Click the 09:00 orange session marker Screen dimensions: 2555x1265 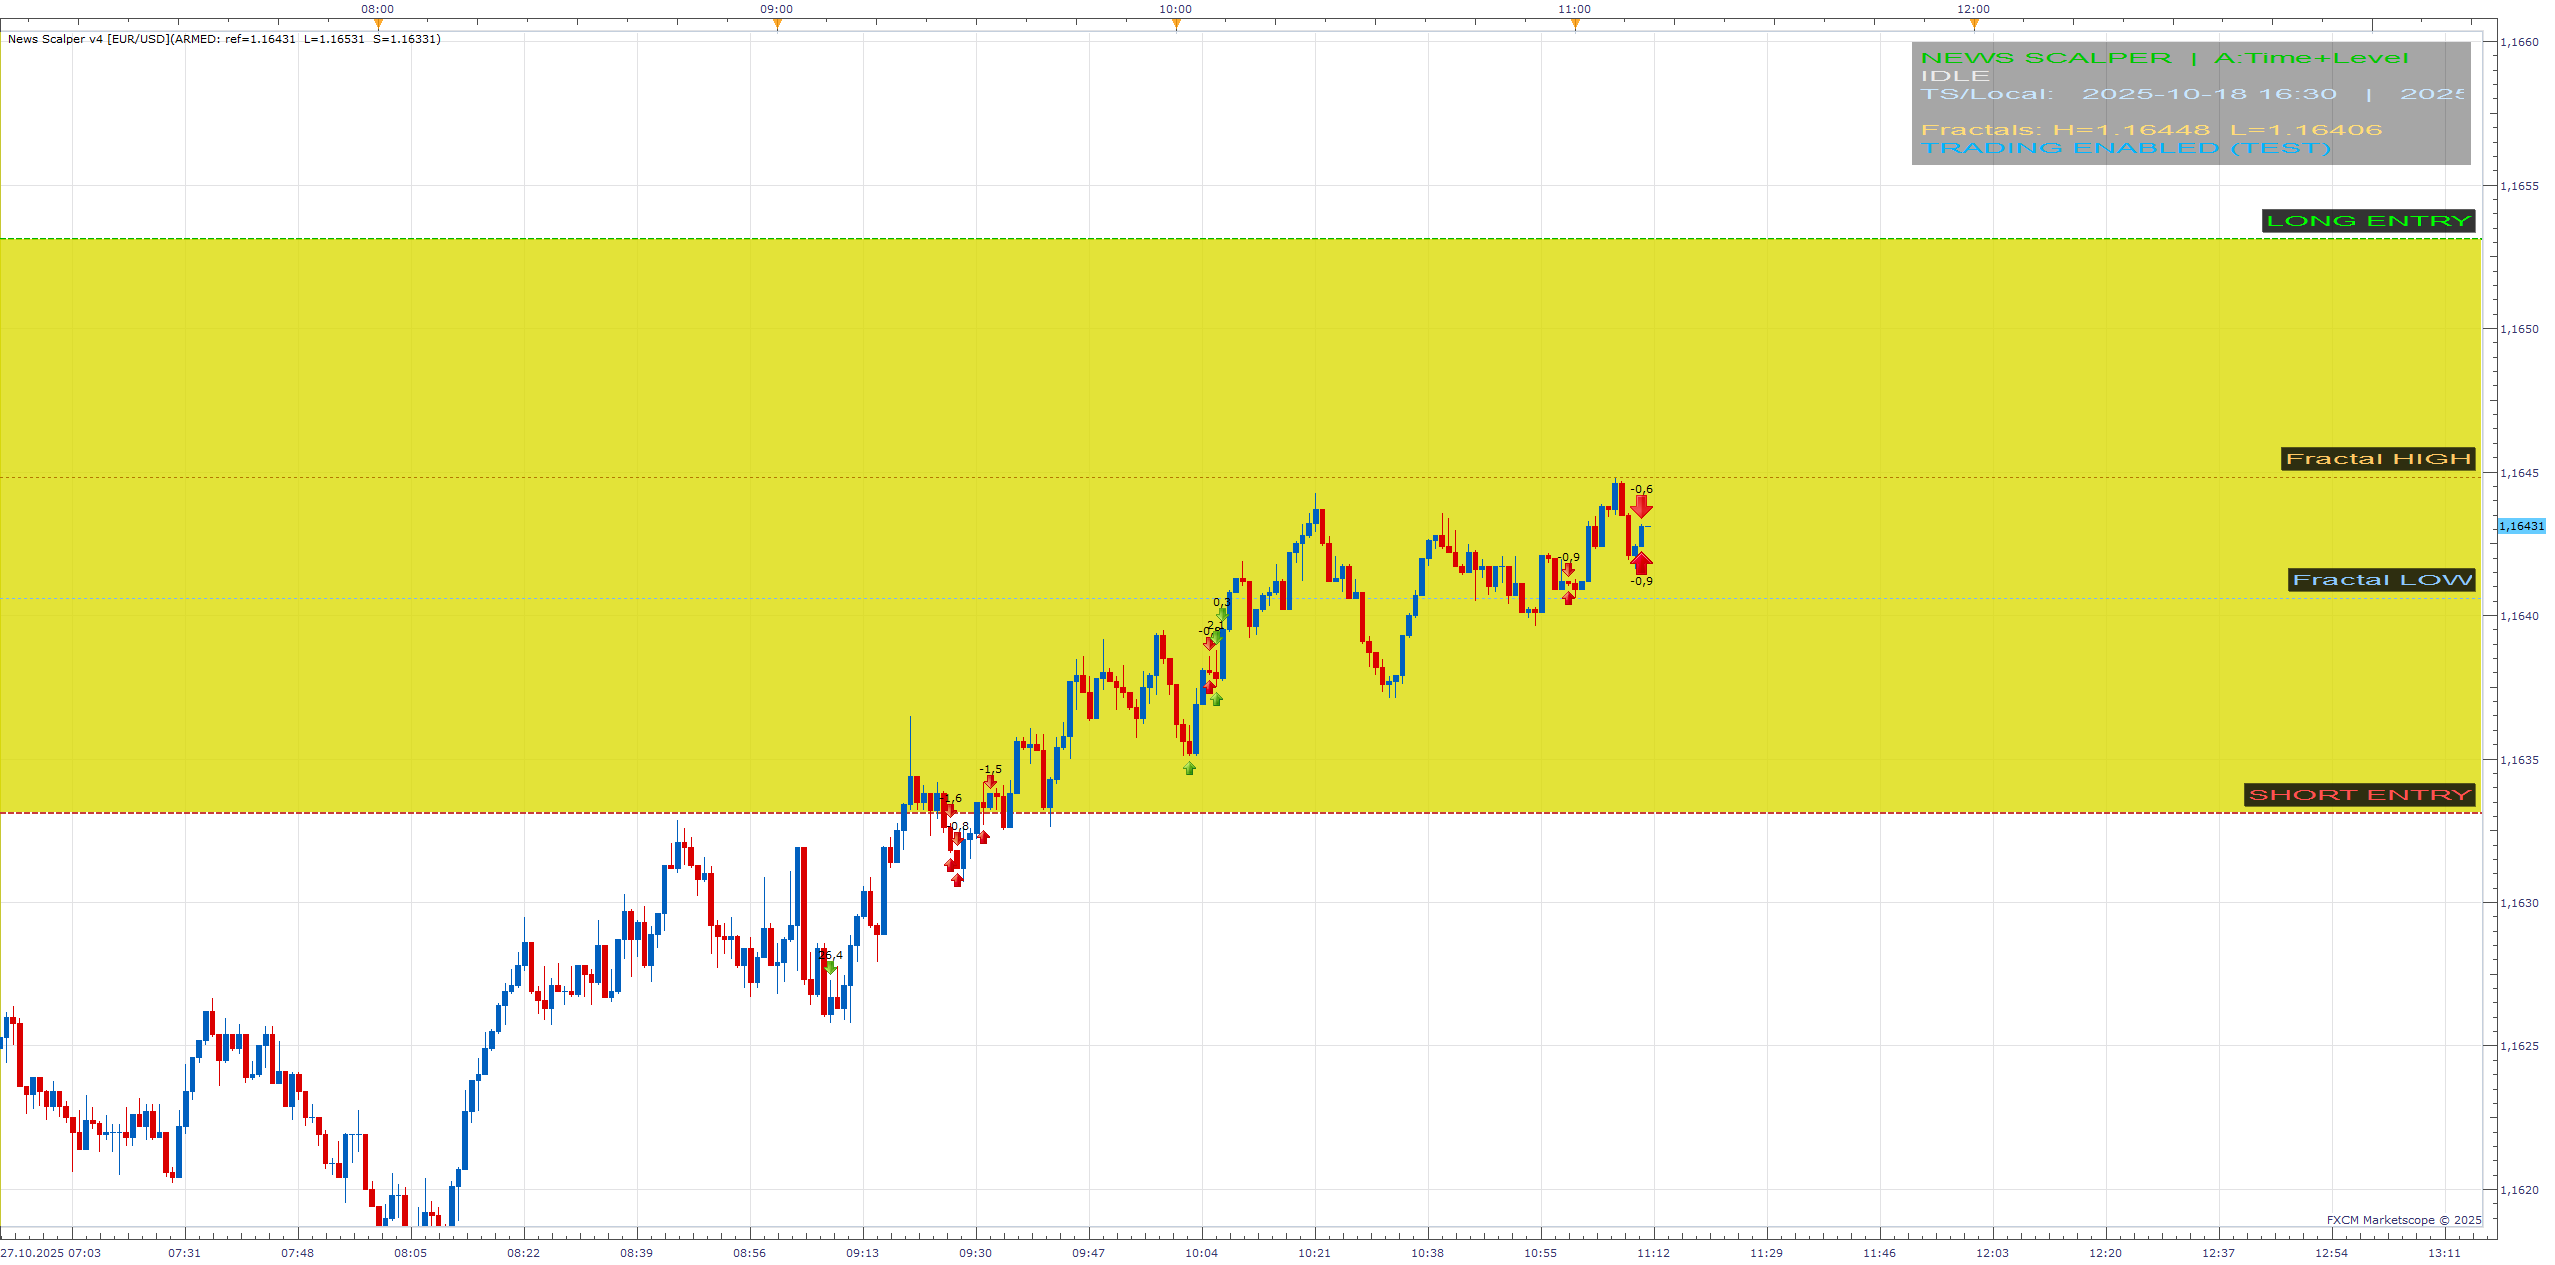click(777, 25)
